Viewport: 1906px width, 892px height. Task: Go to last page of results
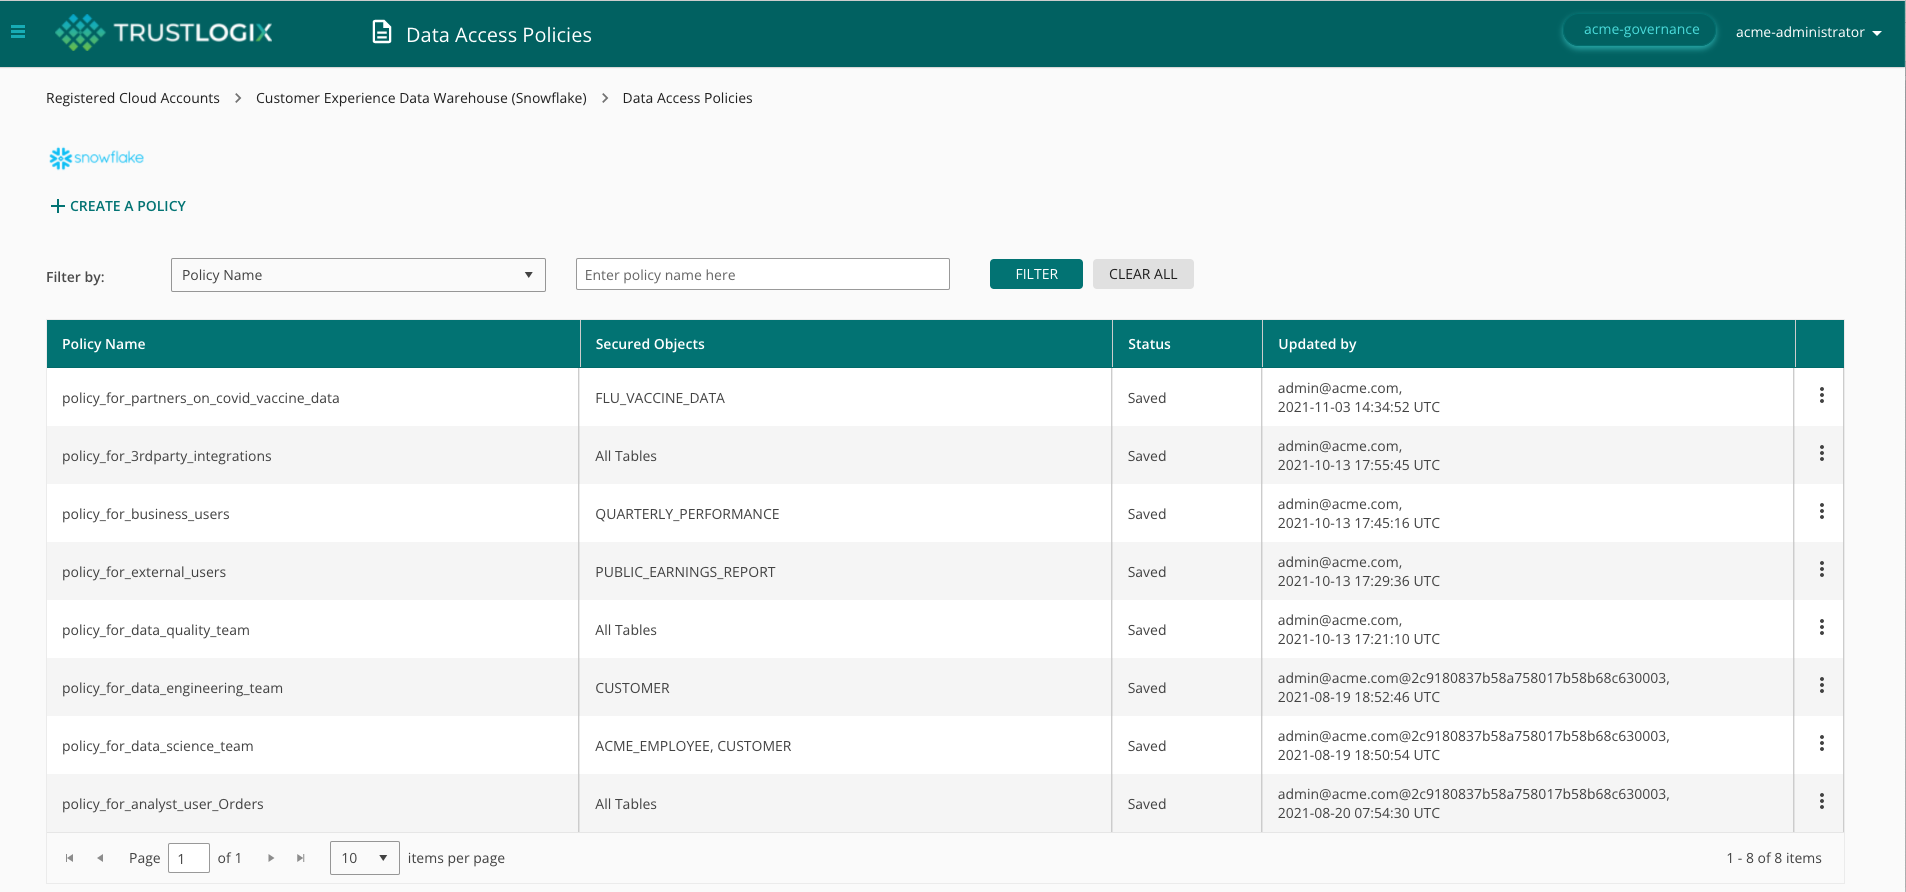pos(301,858)
